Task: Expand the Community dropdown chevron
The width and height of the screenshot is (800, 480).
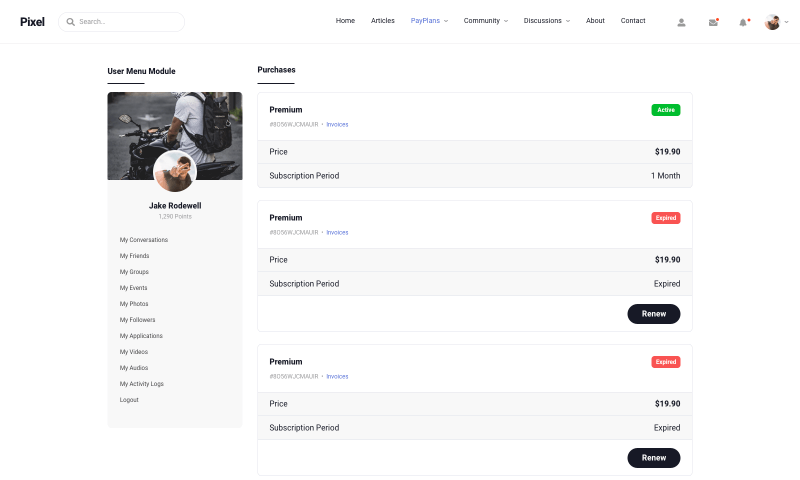Action: coord(506,21)
